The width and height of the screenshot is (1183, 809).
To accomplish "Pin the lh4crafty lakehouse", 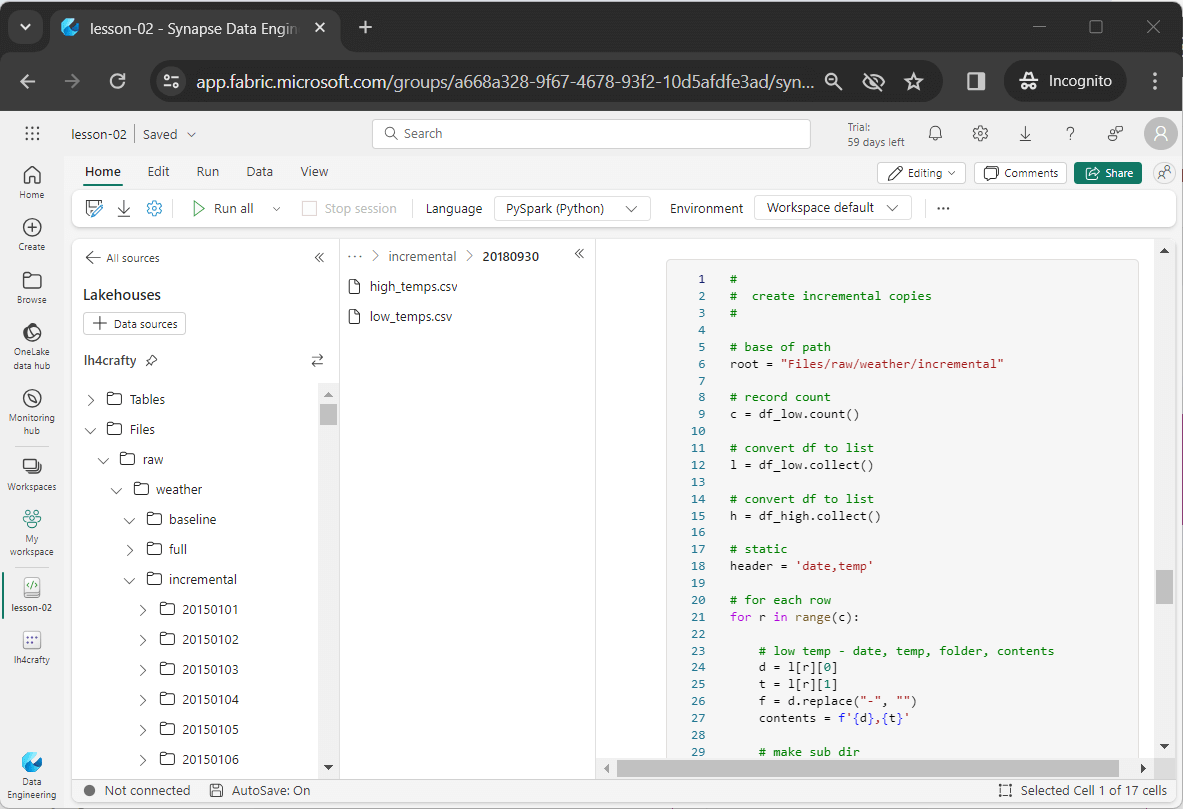I will pyautogui.click(x=151, y=360).
